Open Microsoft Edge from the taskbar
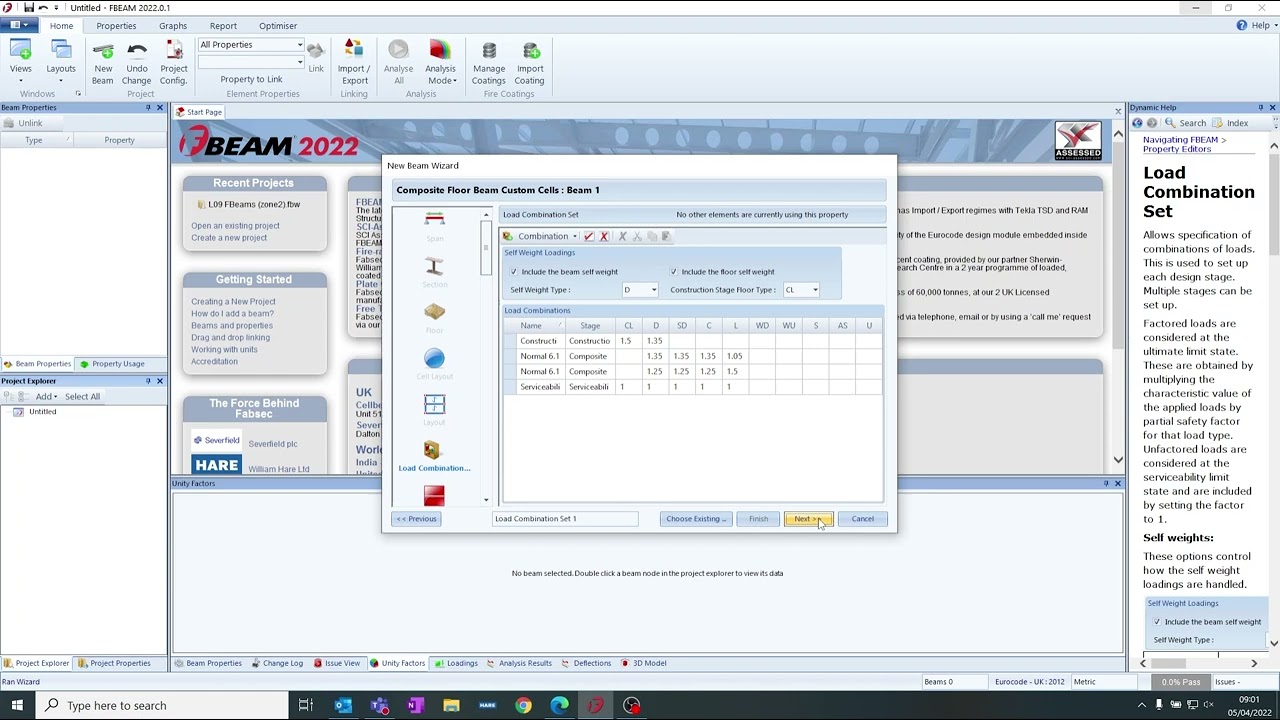 (559, 705)
